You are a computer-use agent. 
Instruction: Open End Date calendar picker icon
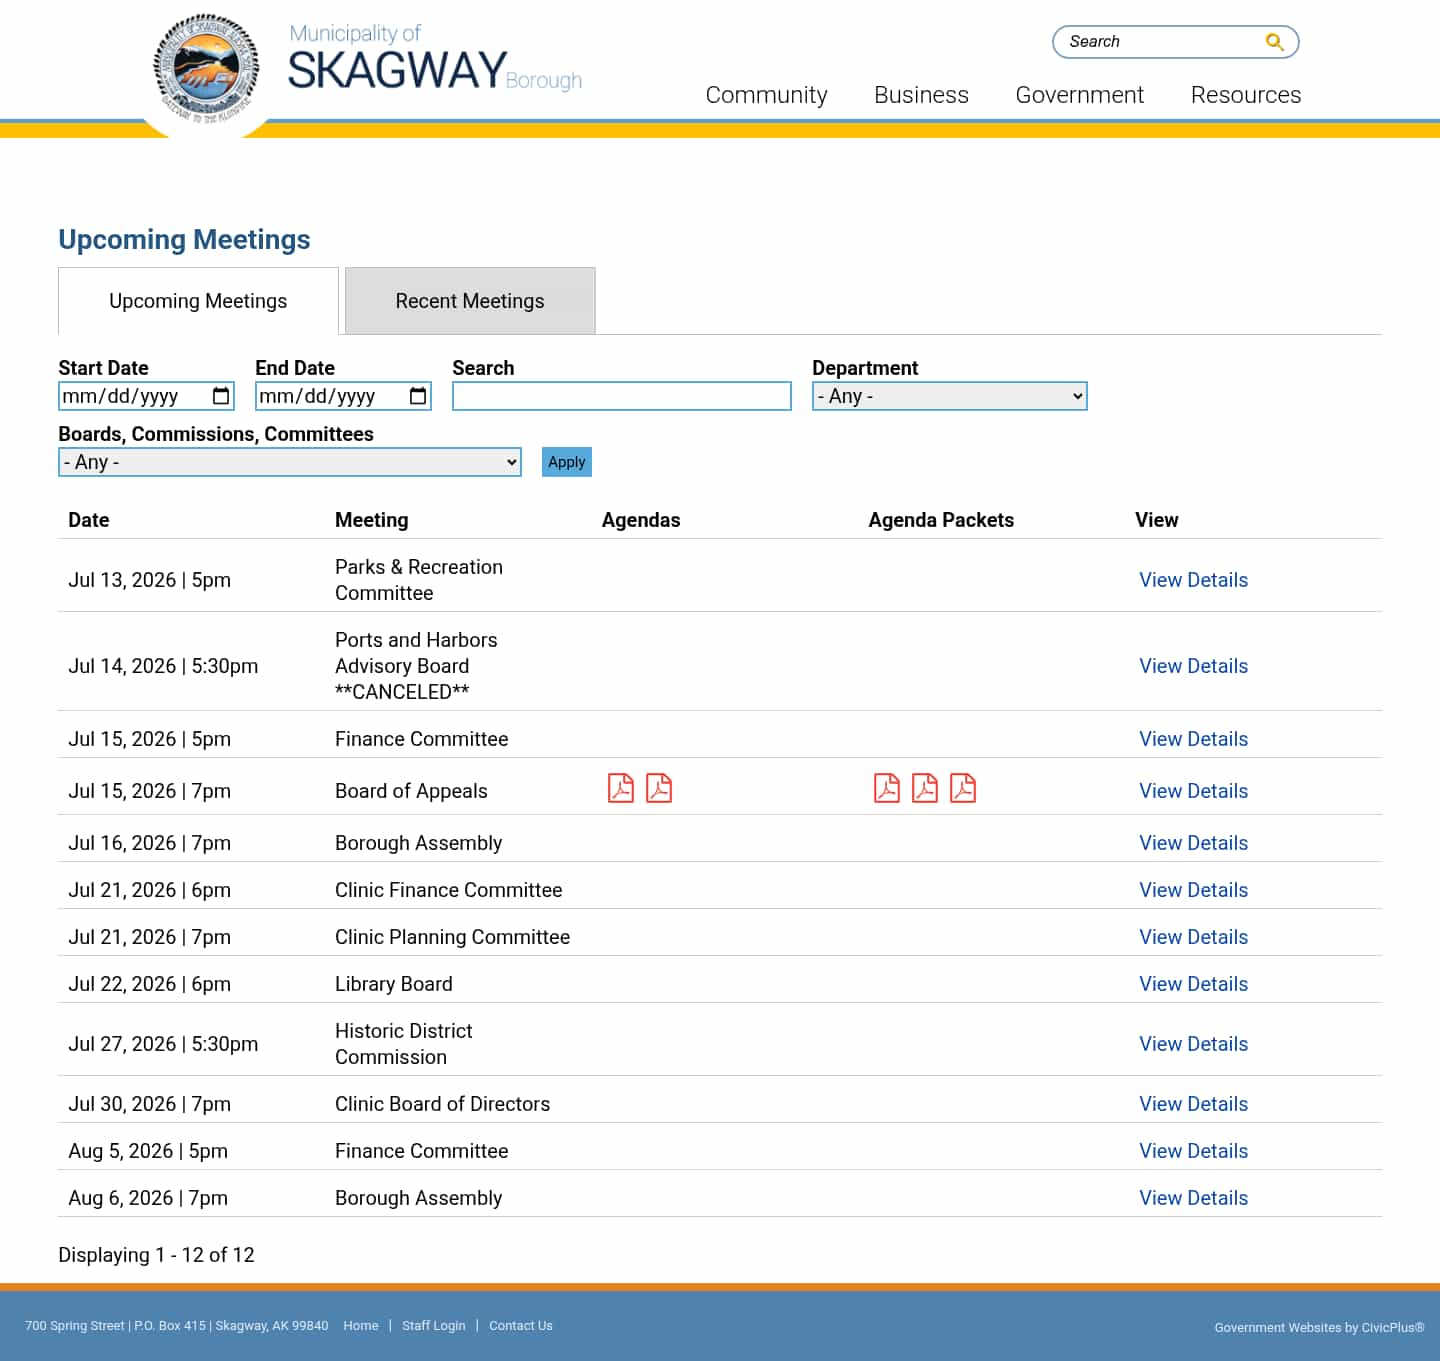(x=418, y=396)
